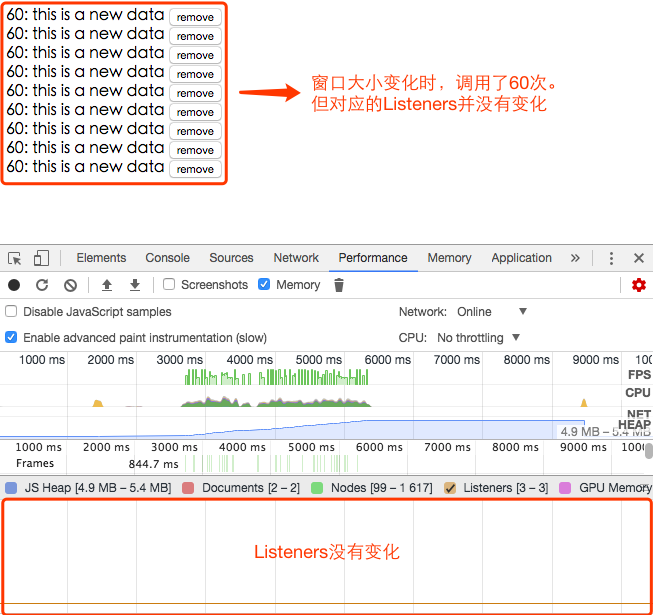The image size is (653, 615).
Task: Open the DevTools three-dot menu
Action: pyautogui.click(x=611, y=258)
